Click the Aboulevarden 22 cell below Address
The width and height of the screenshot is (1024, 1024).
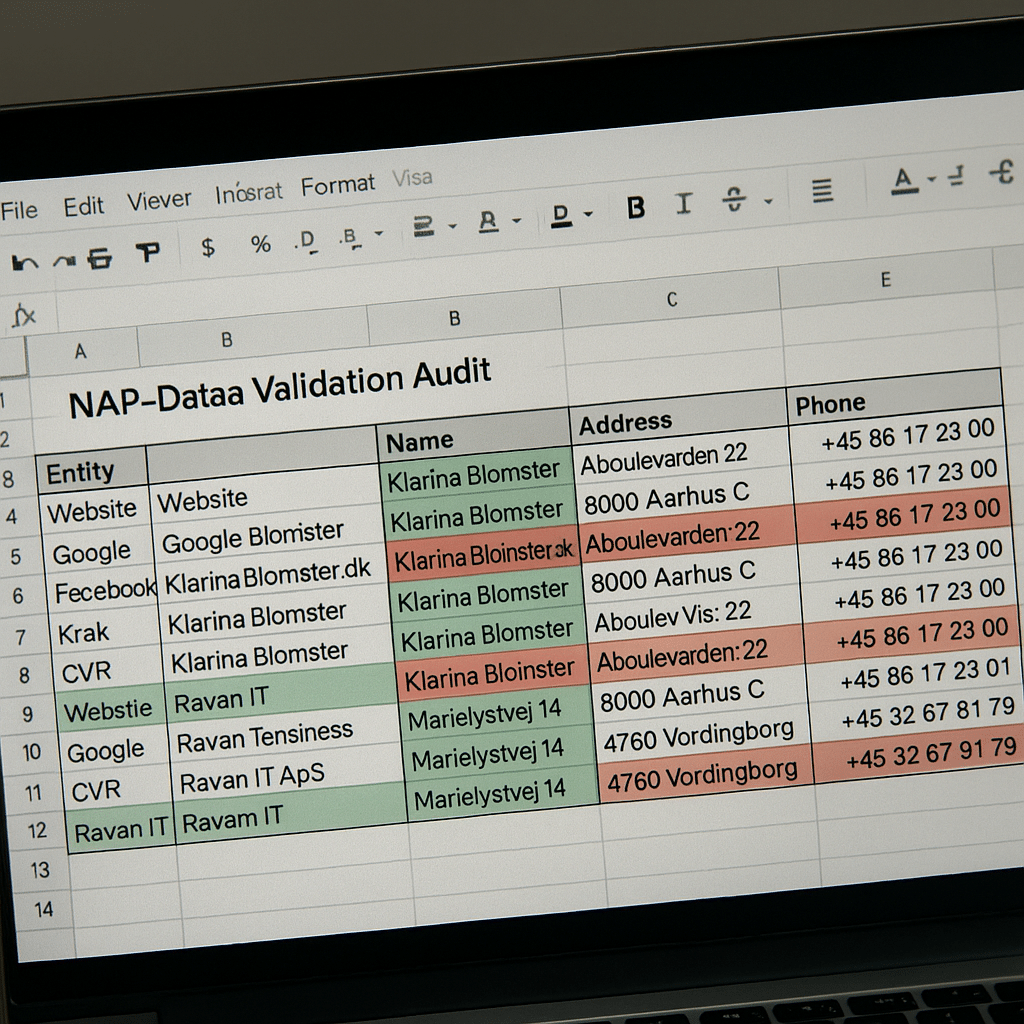[x=679, y=457]
